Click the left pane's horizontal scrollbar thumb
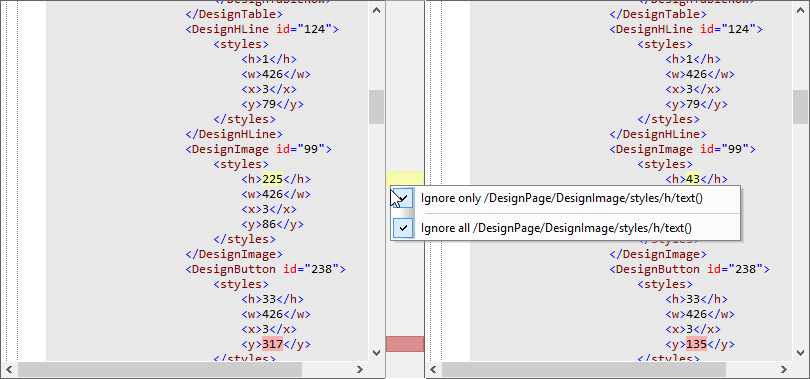Viewport: 810px width, 379px height. pos(160,369)
